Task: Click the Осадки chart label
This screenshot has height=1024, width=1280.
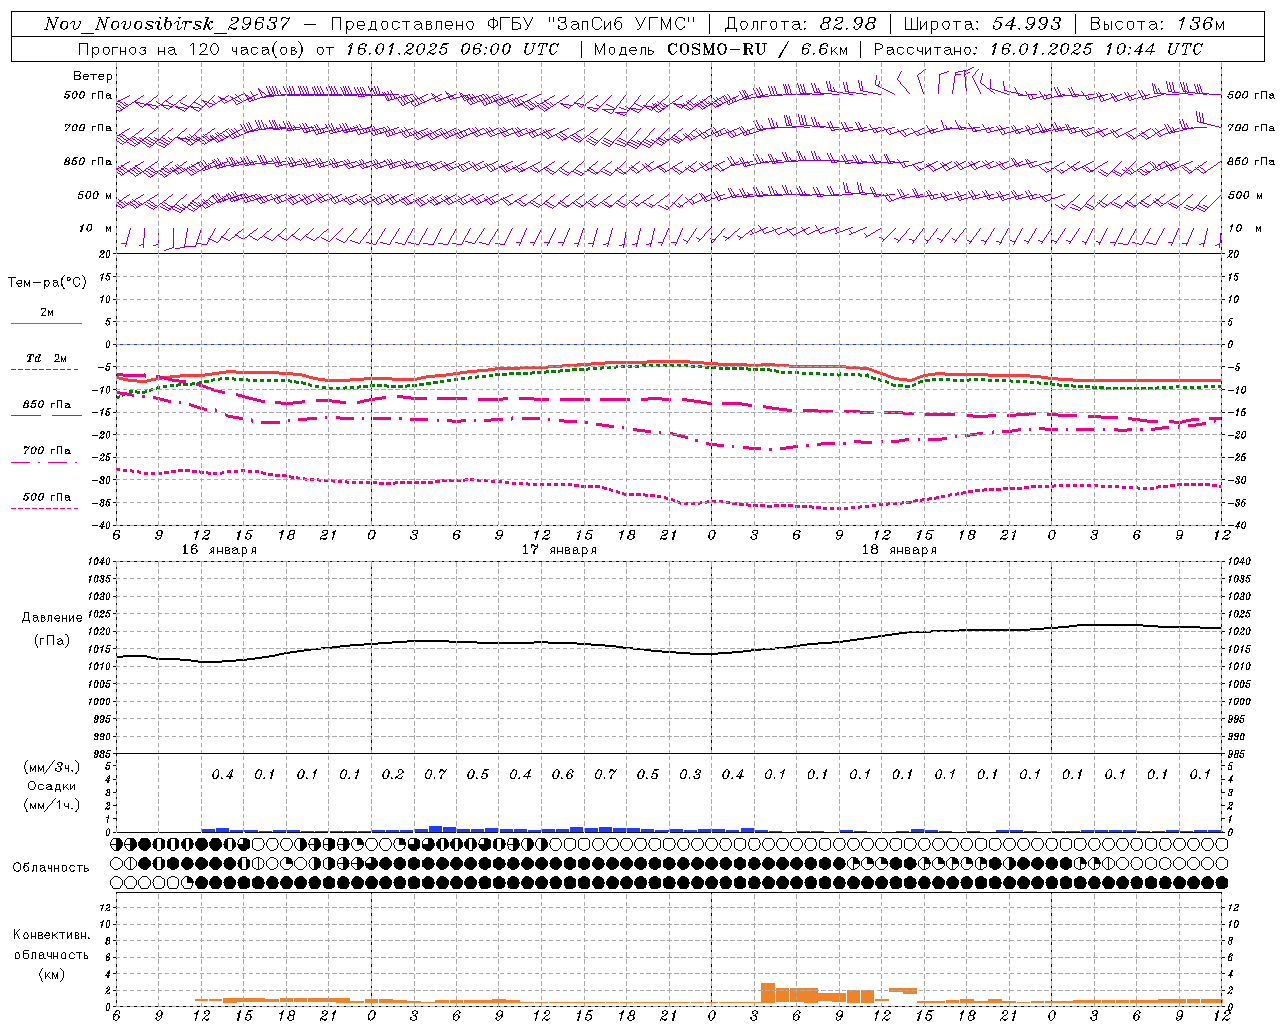Action: click(x=52, y=786)
